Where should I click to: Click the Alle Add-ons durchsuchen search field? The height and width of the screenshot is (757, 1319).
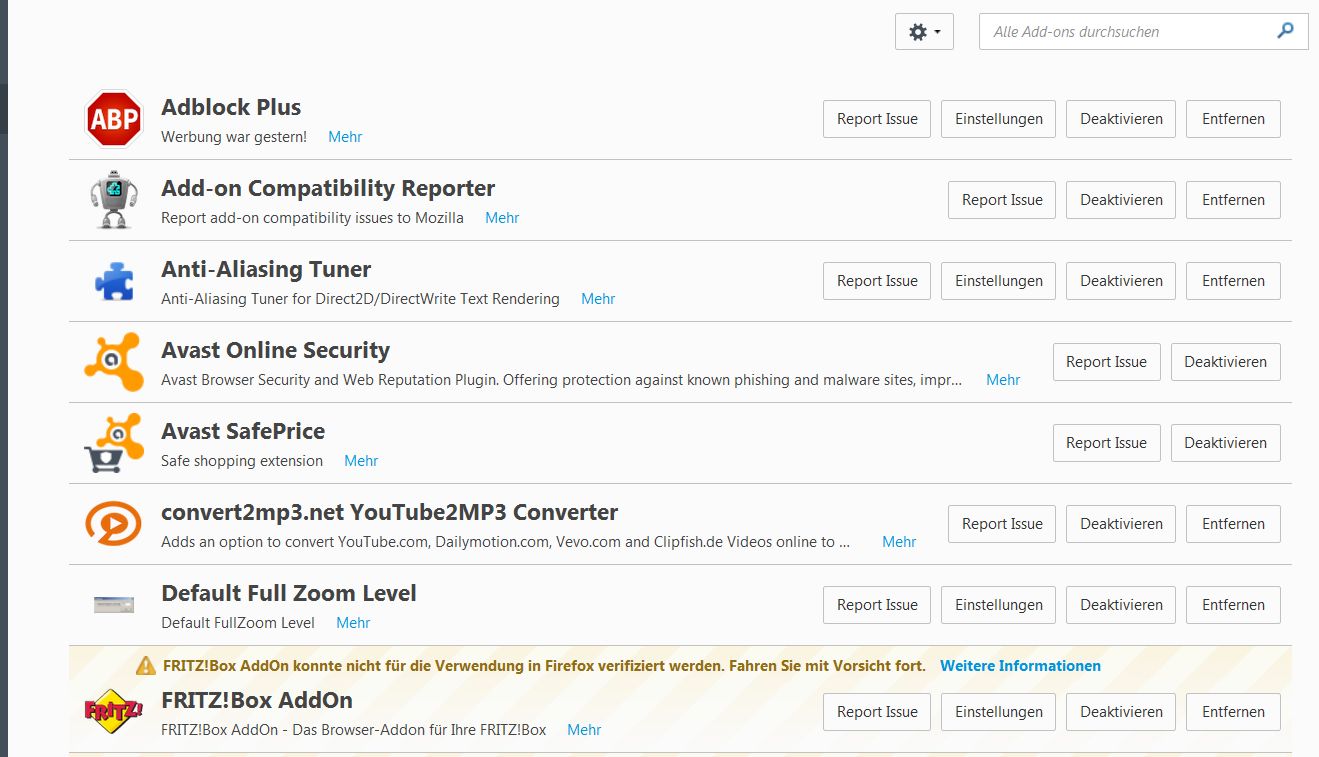point(1125,32)
